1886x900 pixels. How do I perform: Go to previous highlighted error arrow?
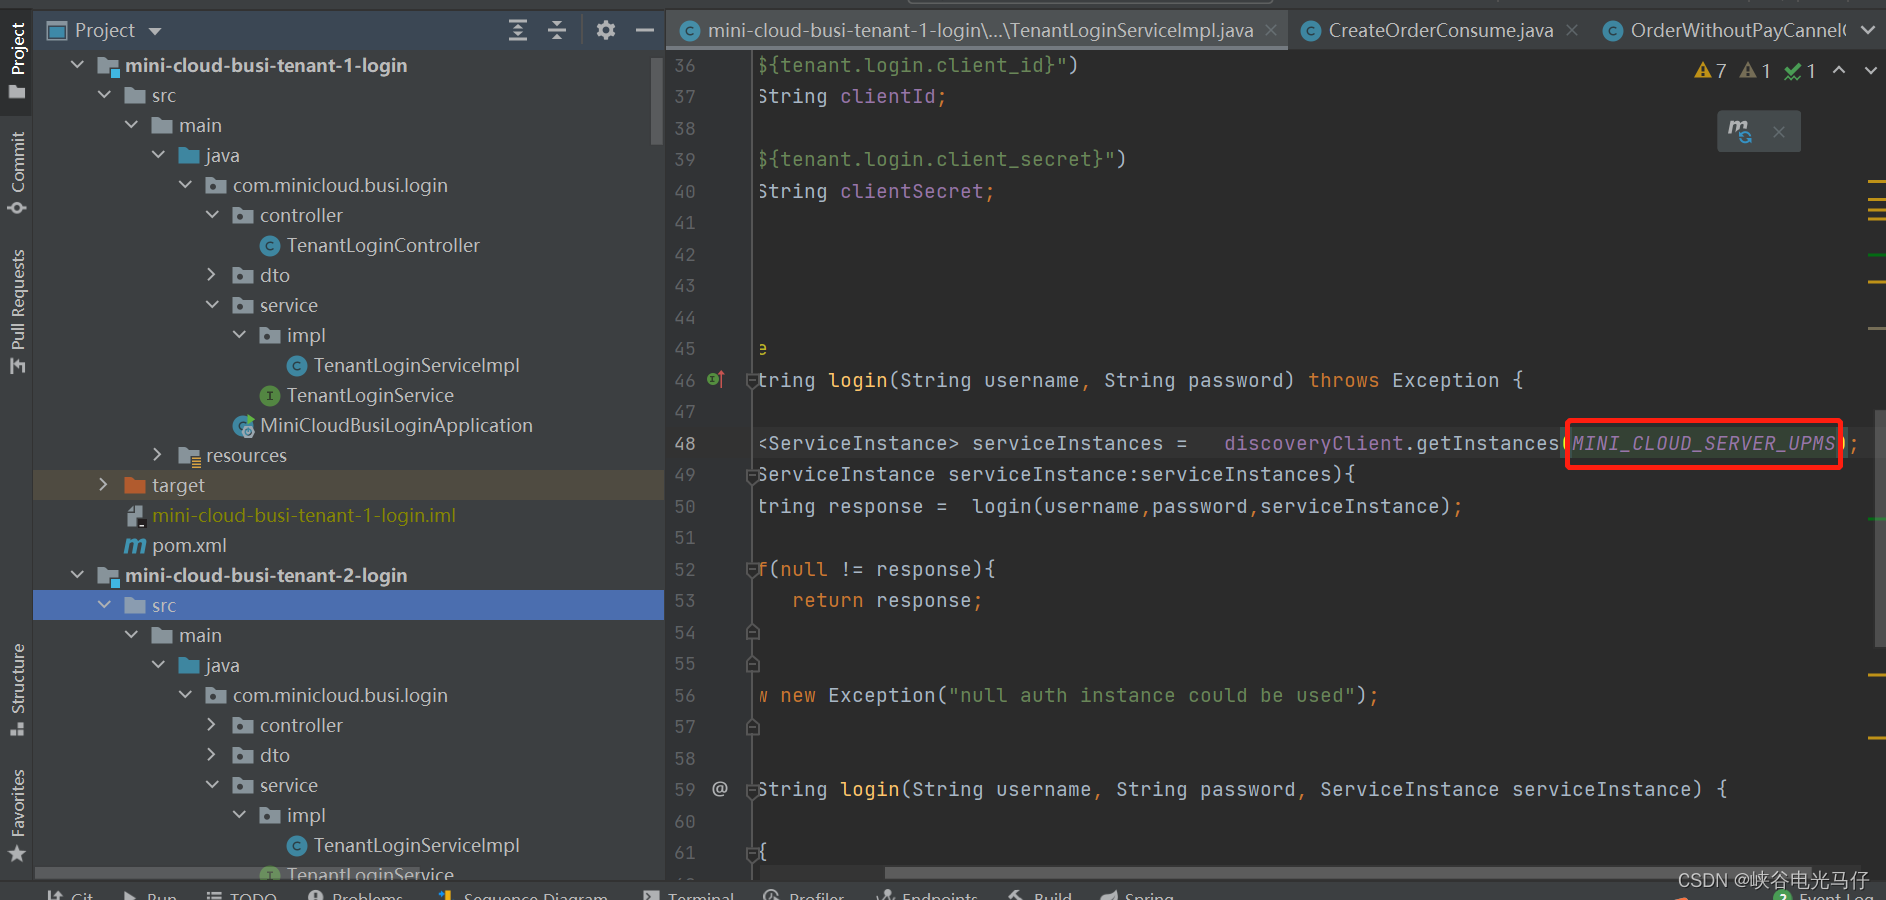(x=1839, y=70)
